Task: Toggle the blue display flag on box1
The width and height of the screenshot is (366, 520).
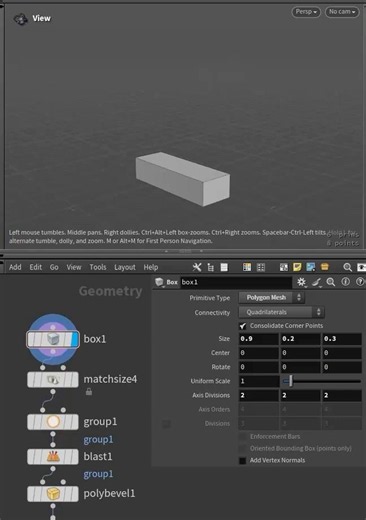Action: [74, 339]
